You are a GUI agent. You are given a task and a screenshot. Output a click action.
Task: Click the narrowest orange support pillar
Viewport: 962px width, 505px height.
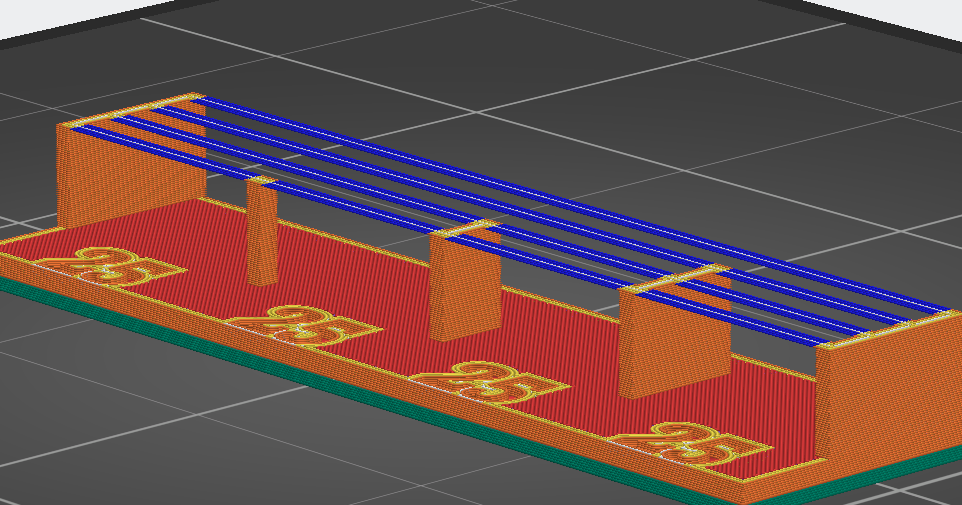tap(262, 235)
